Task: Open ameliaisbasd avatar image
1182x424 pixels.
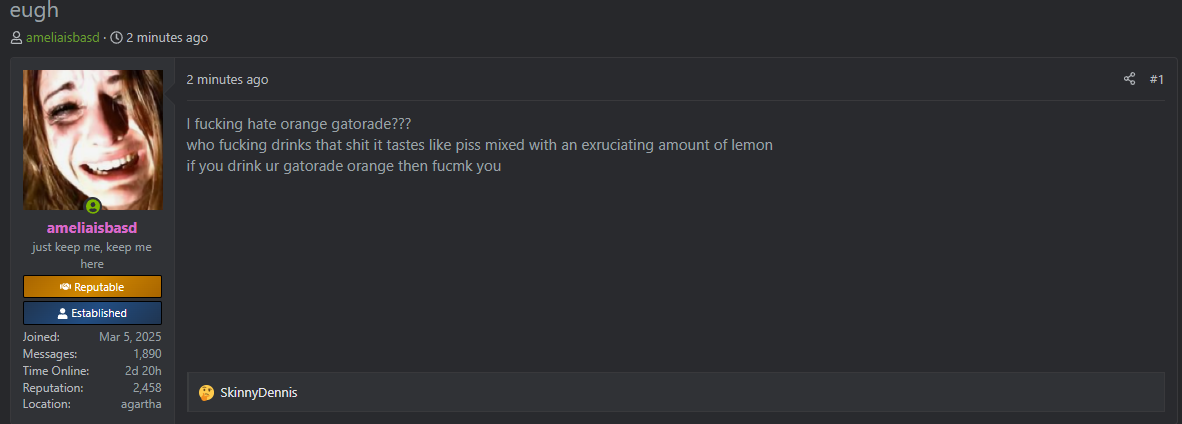Action: (x=92, y=138)
